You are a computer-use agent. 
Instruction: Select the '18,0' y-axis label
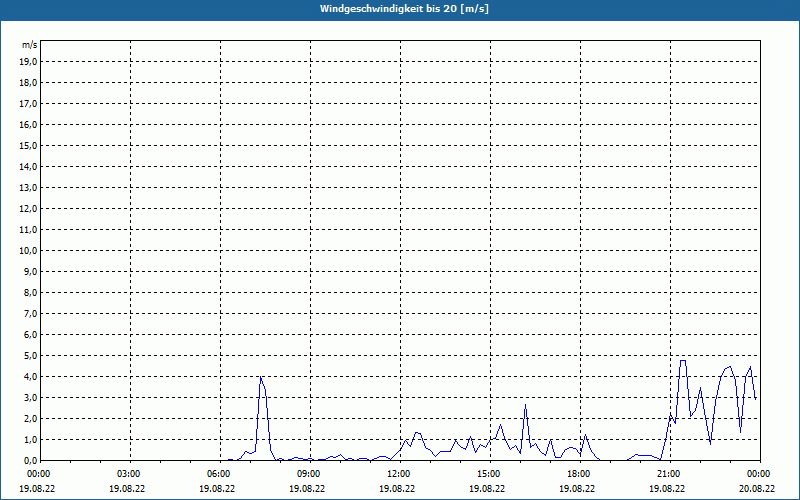point(29,83)
